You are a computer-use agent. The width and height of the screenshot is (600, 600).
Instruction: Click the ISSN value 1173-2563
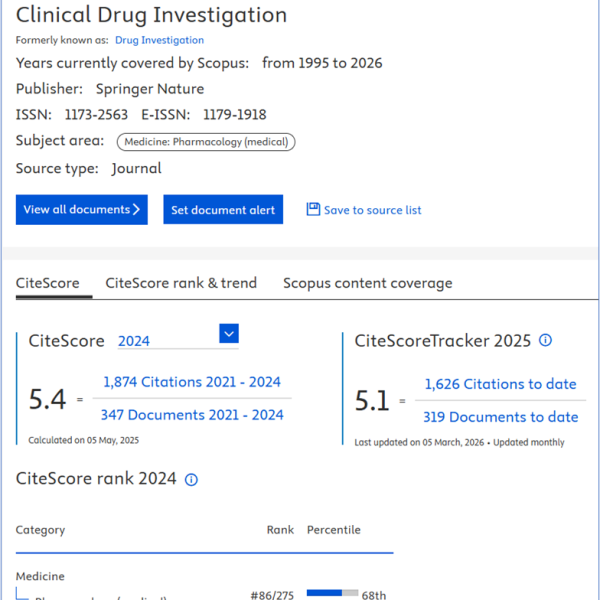[x=96, y=114]
